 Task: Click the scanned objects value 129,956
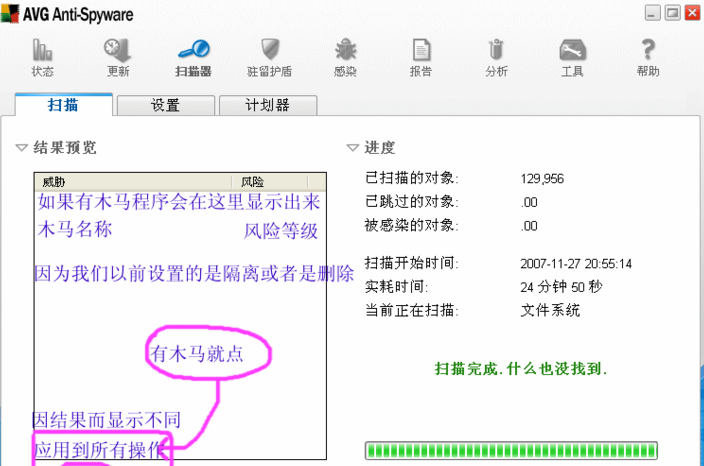(x=542, y=179)
